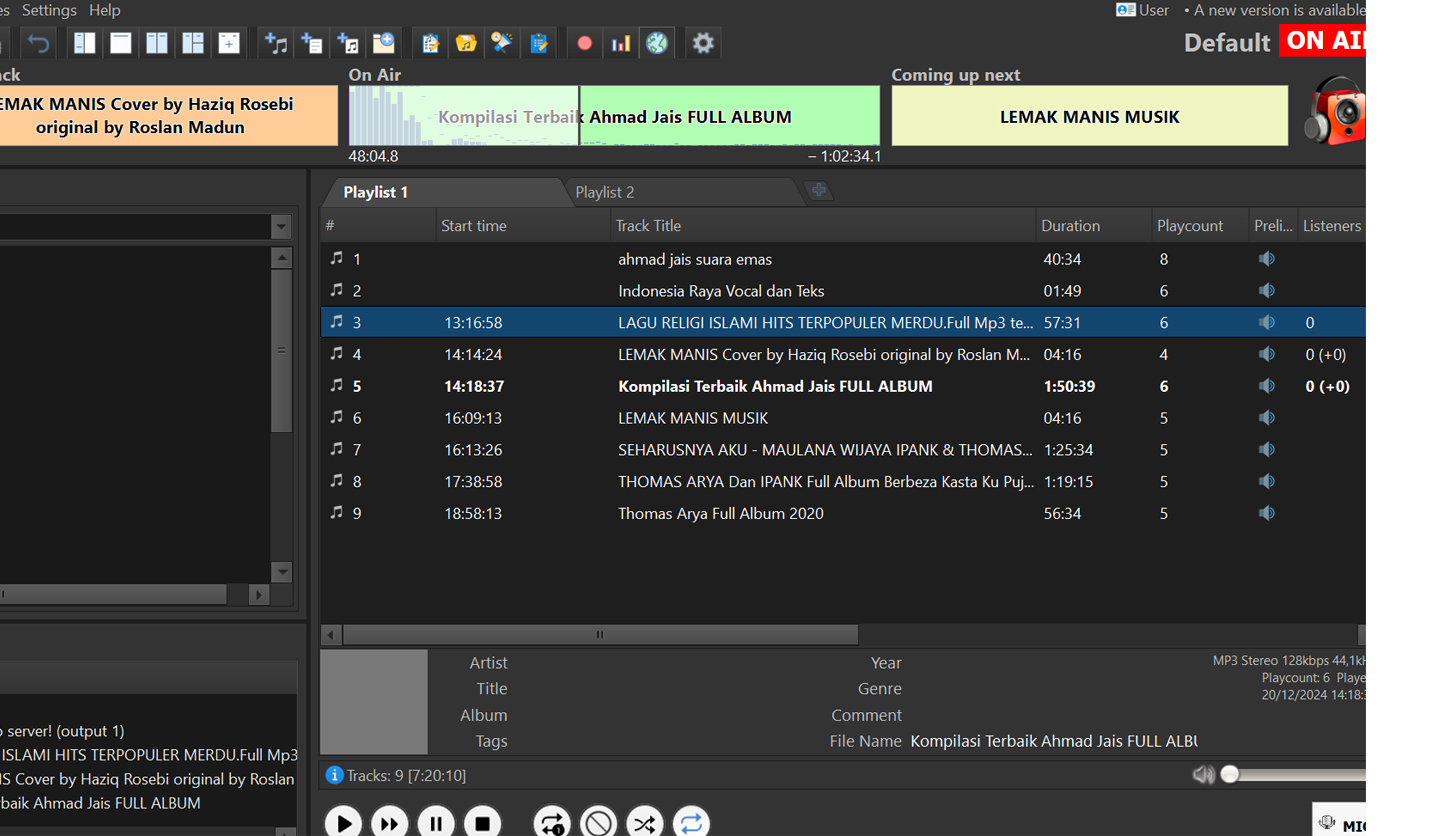This screenshot has width=1440, height=836.
Task: Open the Settings gear icon
Action: [x=702, y=42]
